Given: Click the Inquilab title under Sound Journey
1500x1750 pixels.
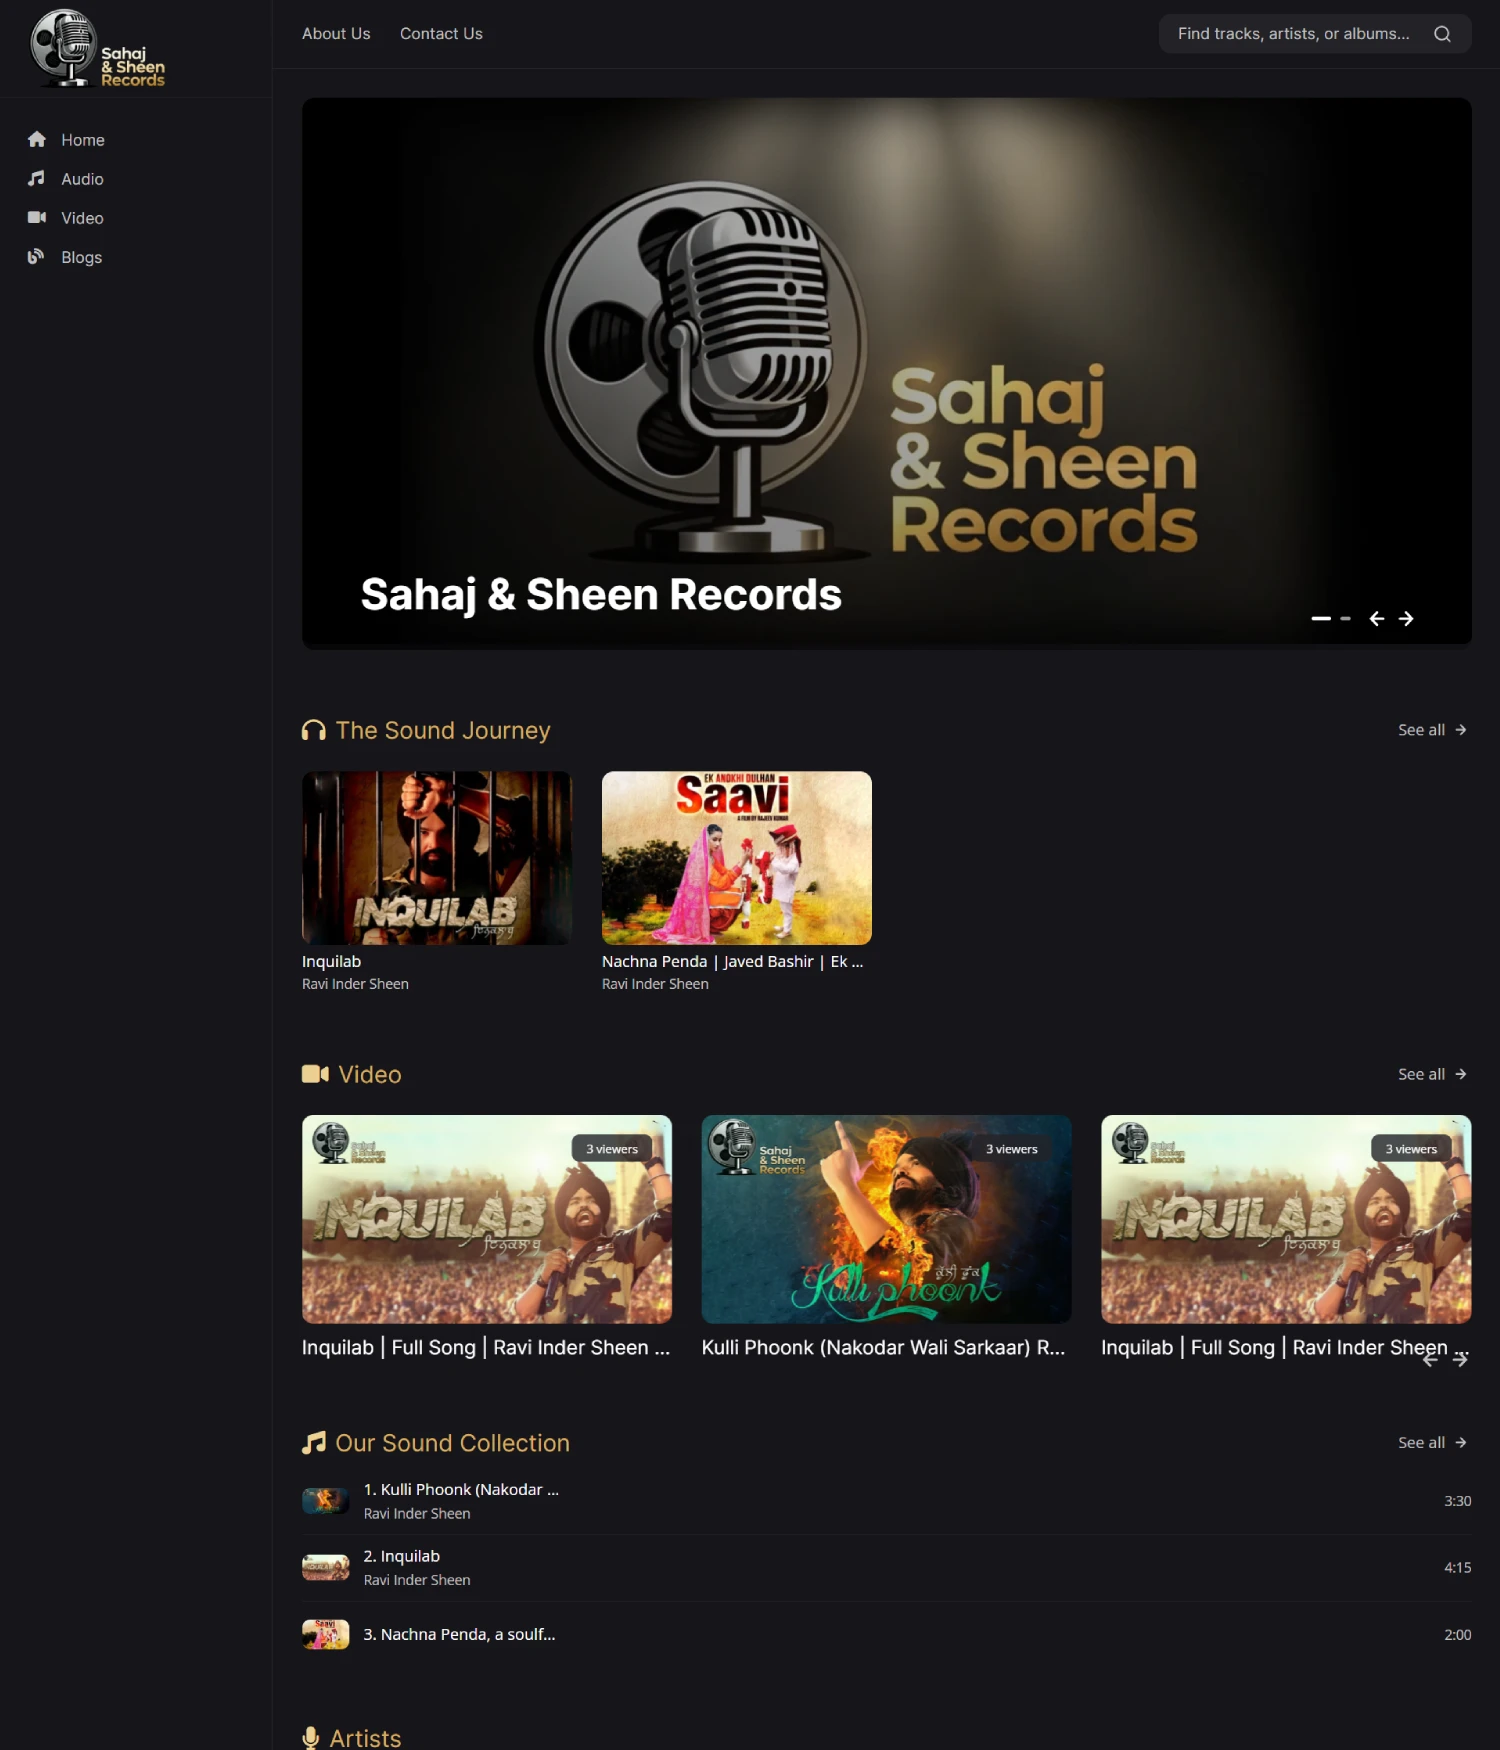Looking at the screenshot, I should (332, 961).
